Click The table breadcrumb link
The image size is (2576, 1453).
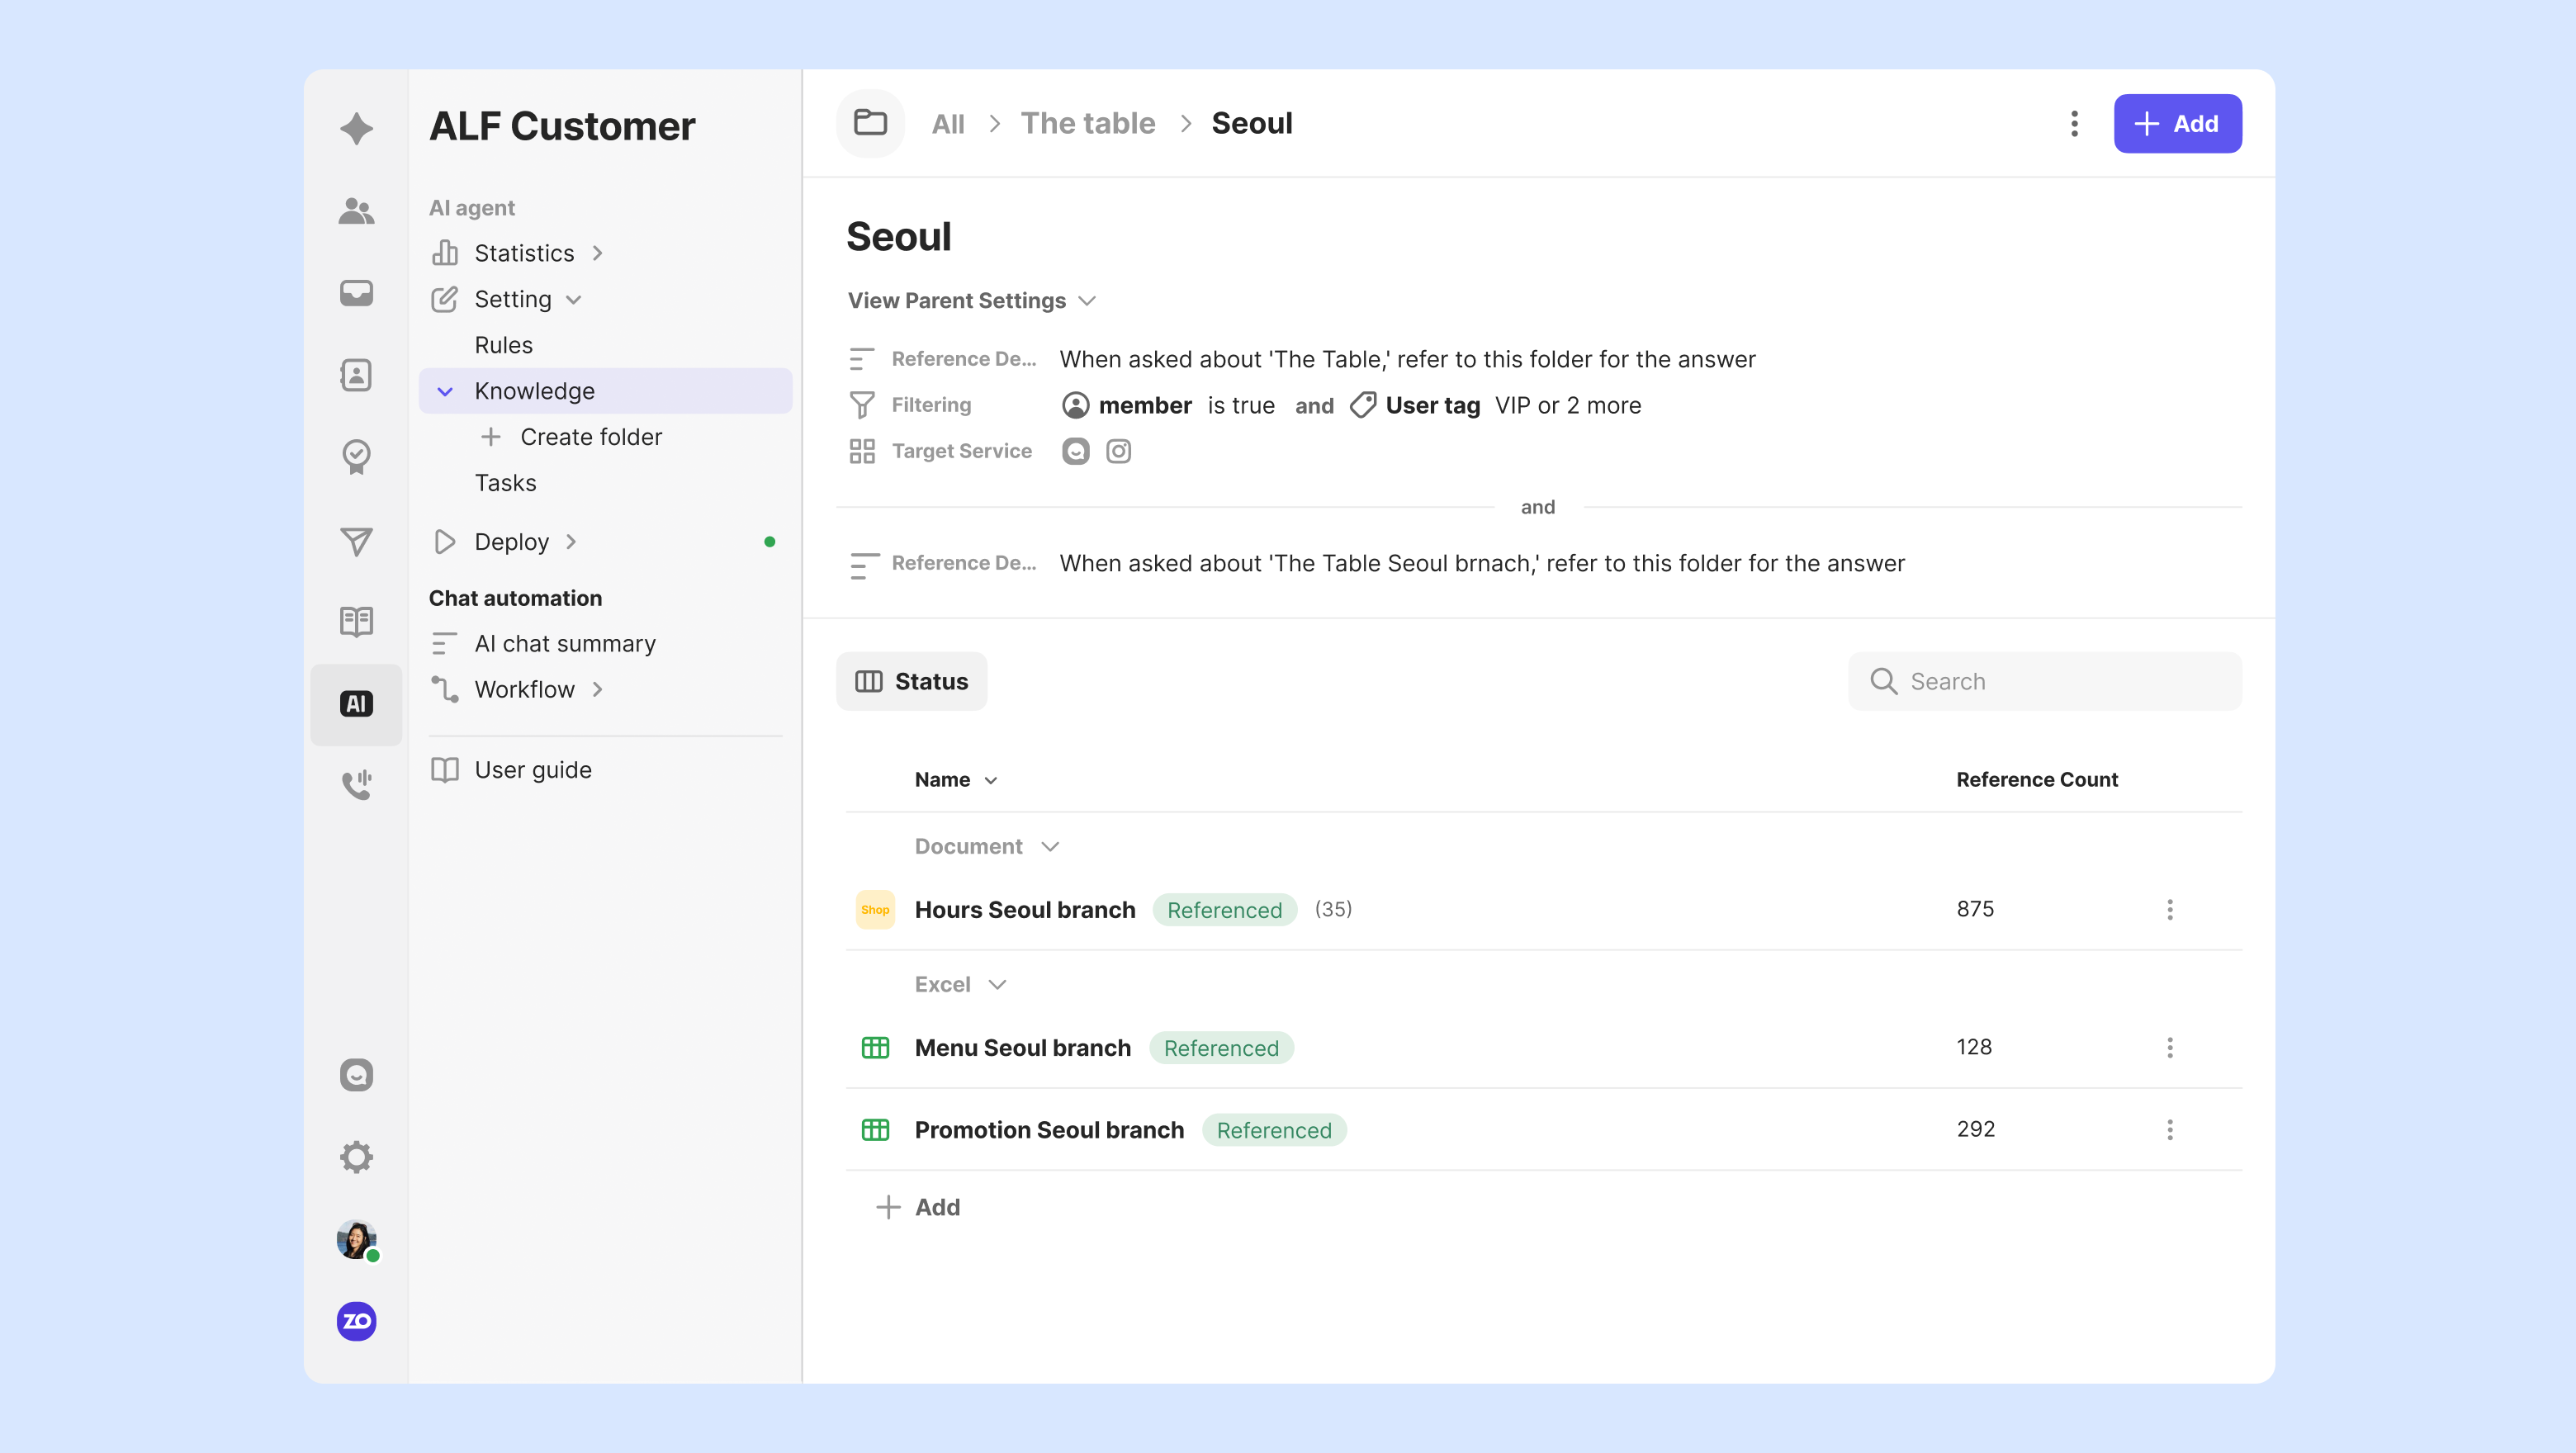coord(1087,123)
